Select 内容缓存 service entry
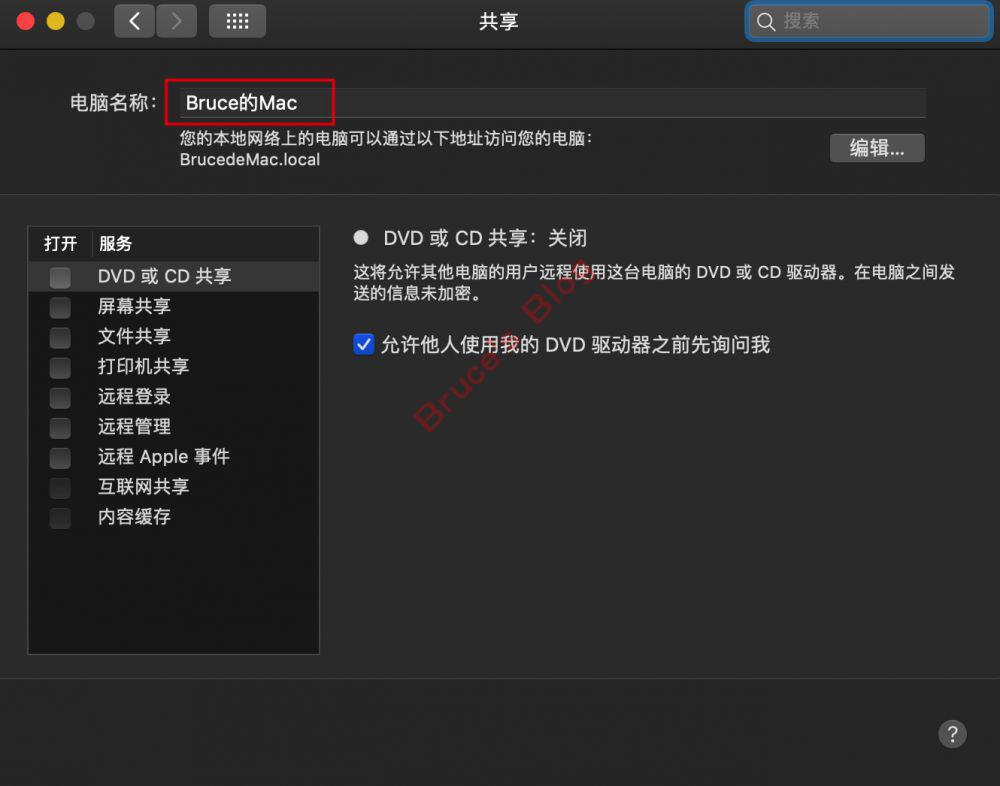 pos(134,517)
